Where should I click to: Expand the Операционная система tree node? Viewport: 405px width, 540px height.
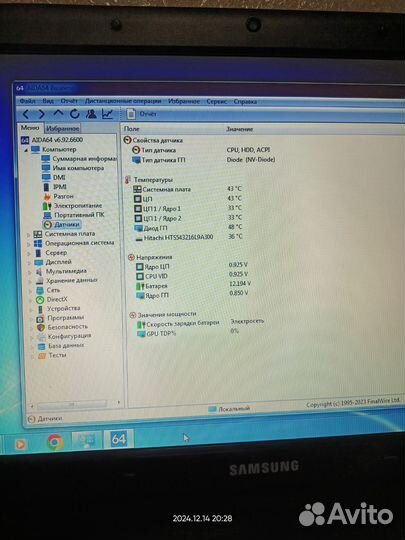pos(29,244)
